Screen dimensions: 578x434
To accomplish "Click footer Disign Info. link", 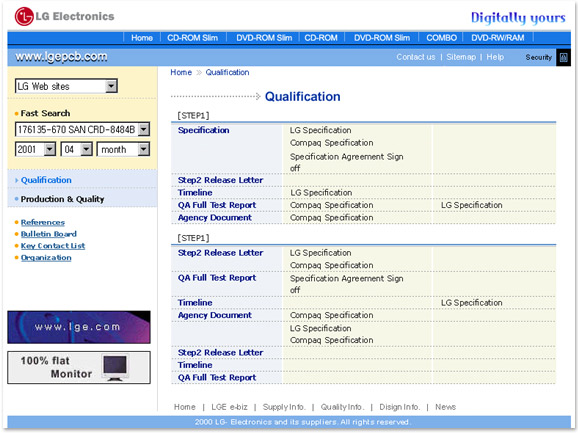I will coord(400,407).
